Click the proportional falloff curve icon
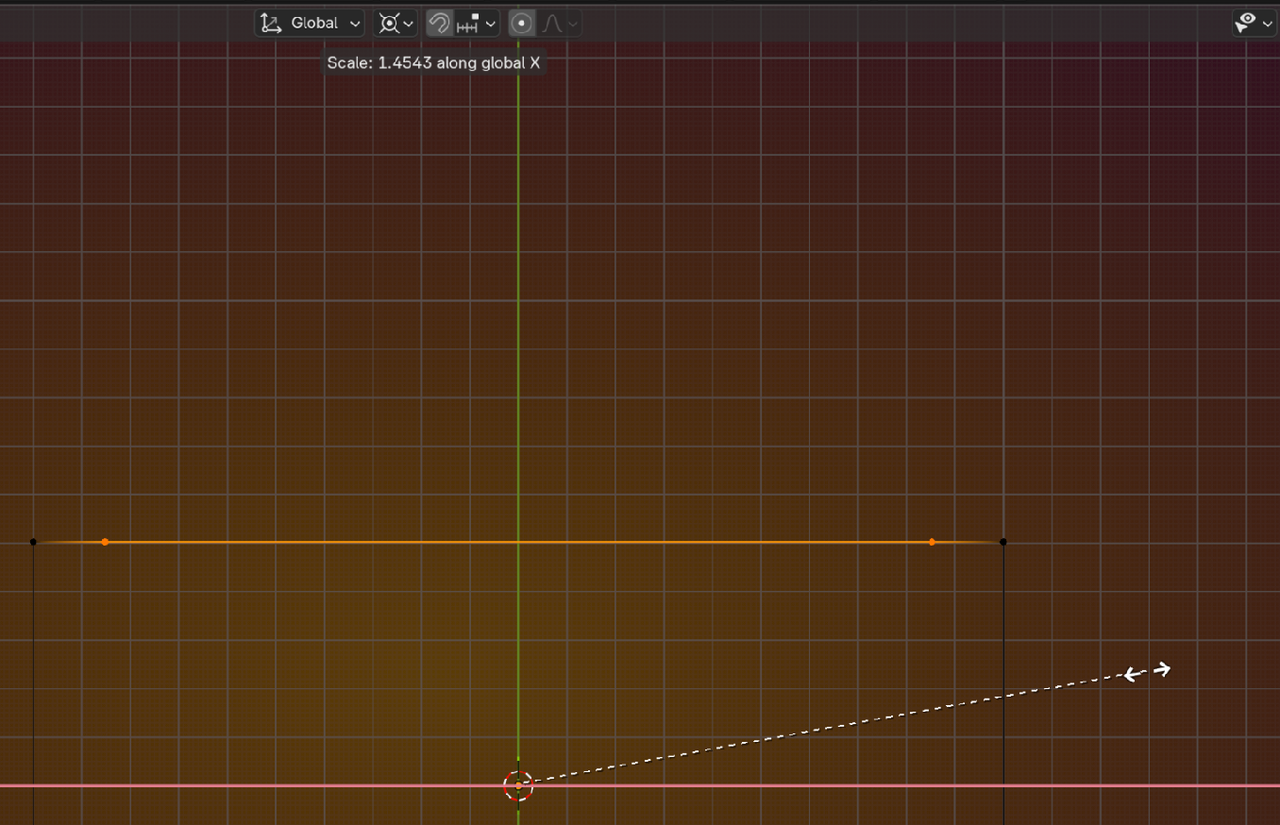 [x=552, y=23]
